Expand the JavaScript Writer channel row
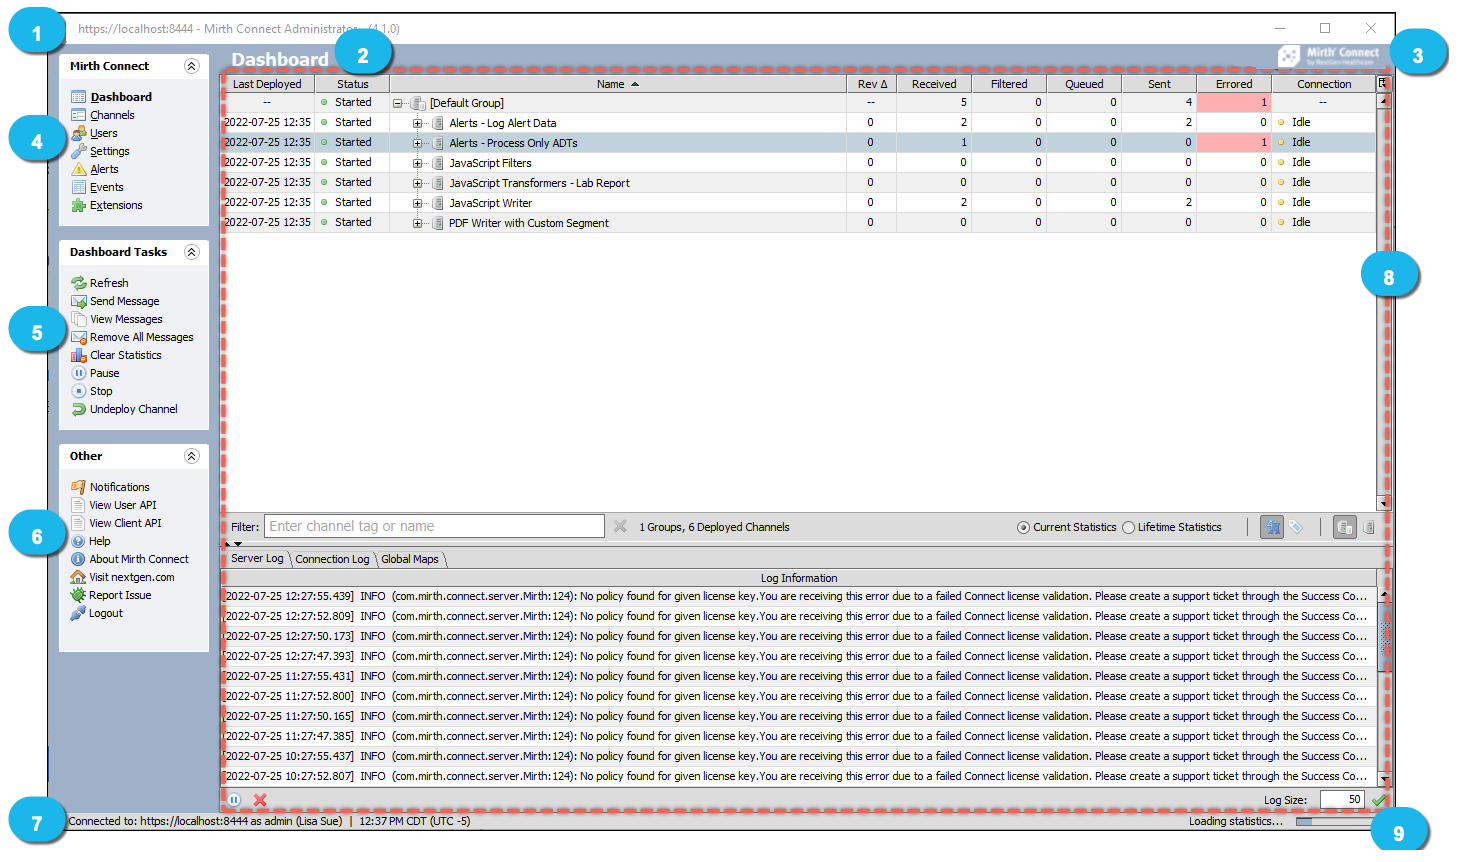The width and height of the screenshot is (1471, 862). (x=418, y=203)
